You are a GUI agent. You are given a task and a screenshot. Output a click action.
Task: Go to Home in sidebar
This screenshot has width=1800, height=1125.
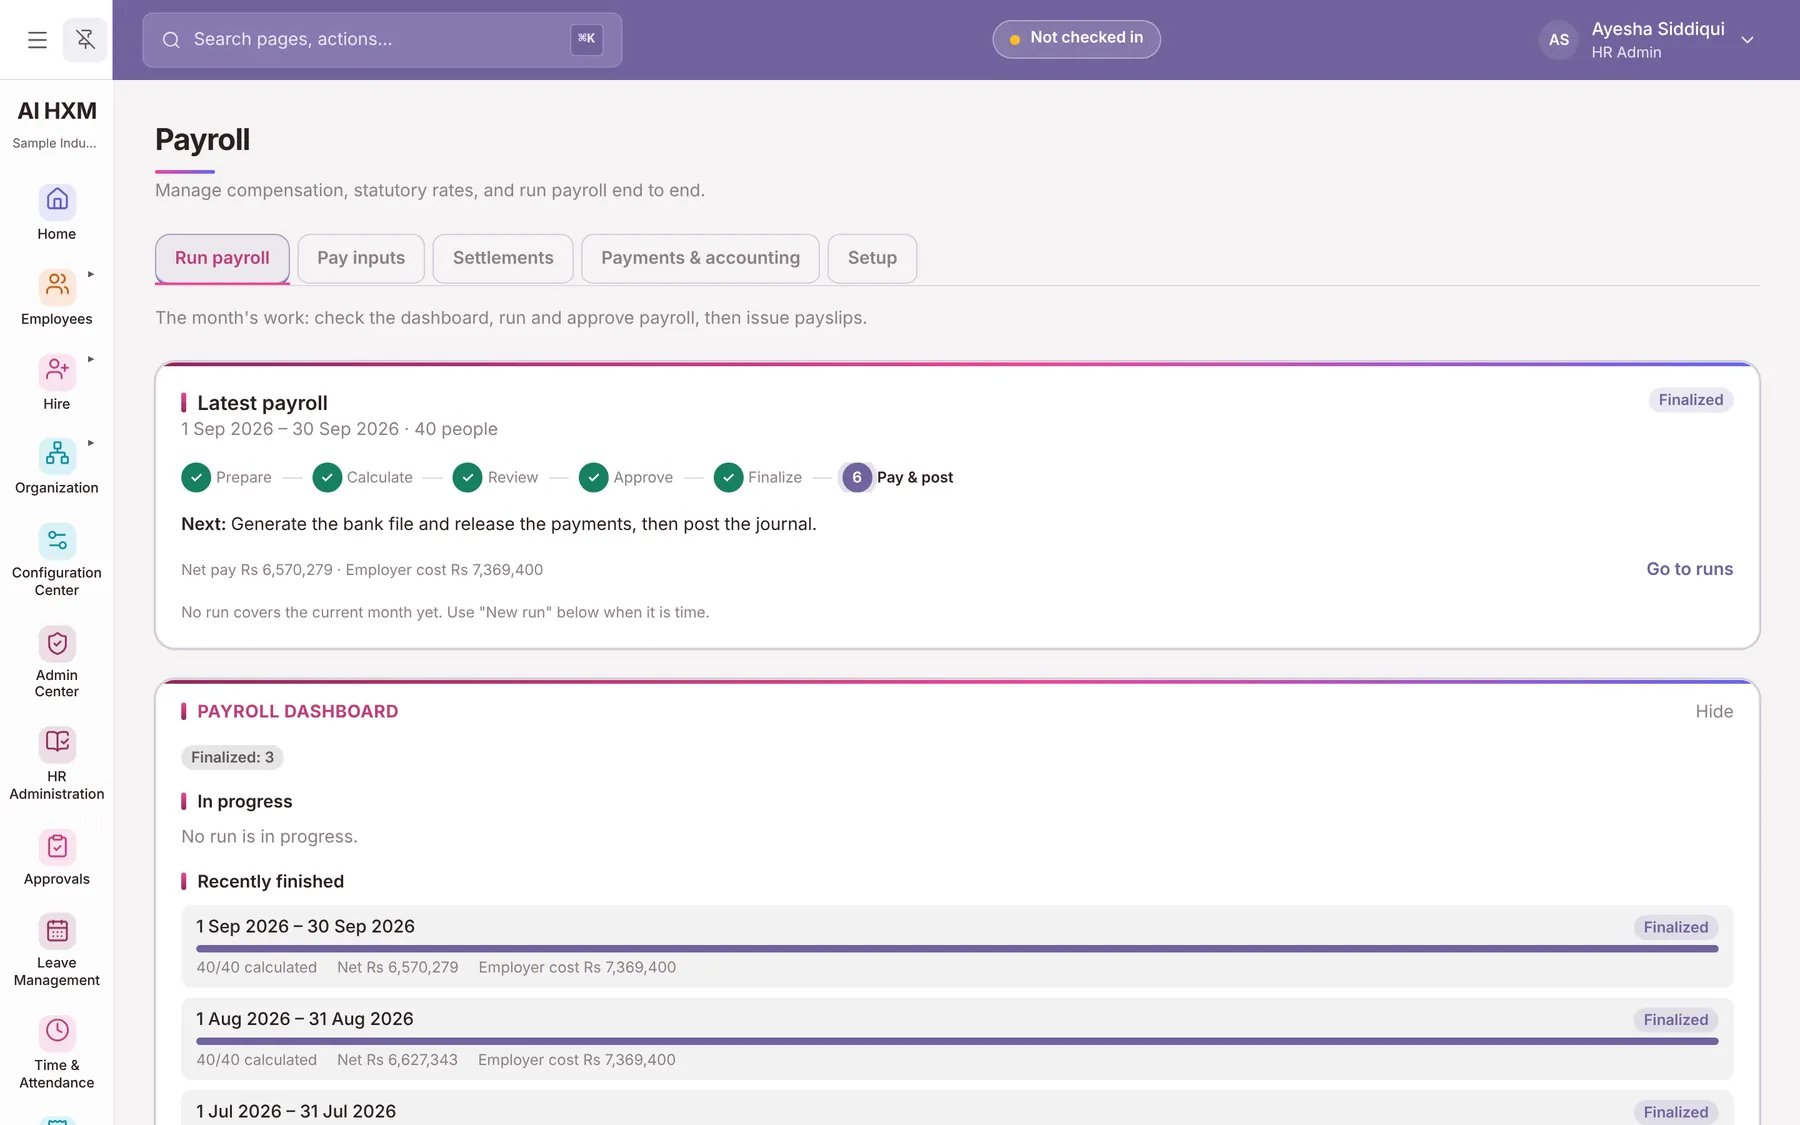coord(57,213)
